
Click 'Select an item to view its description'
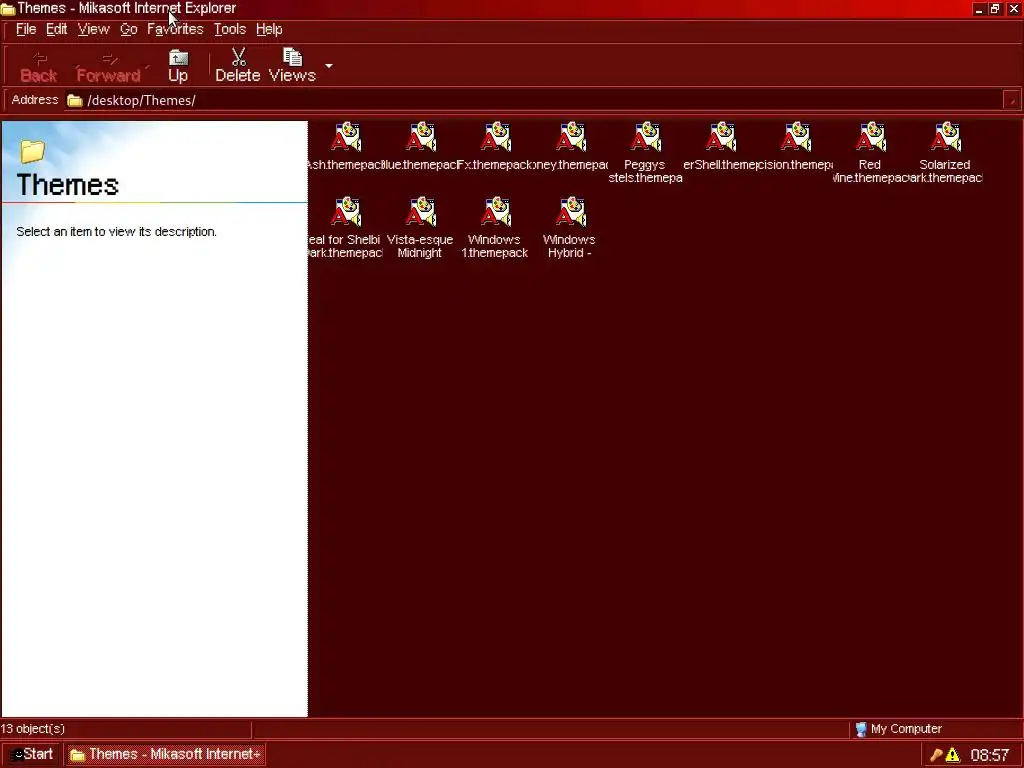[x=116, y=232]
